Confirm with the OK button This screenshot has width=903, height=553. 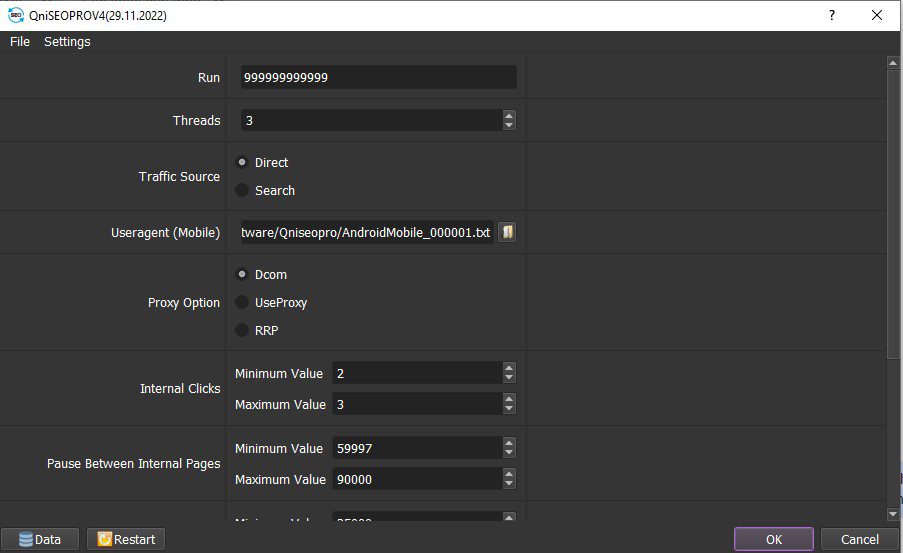coord(773,539)
